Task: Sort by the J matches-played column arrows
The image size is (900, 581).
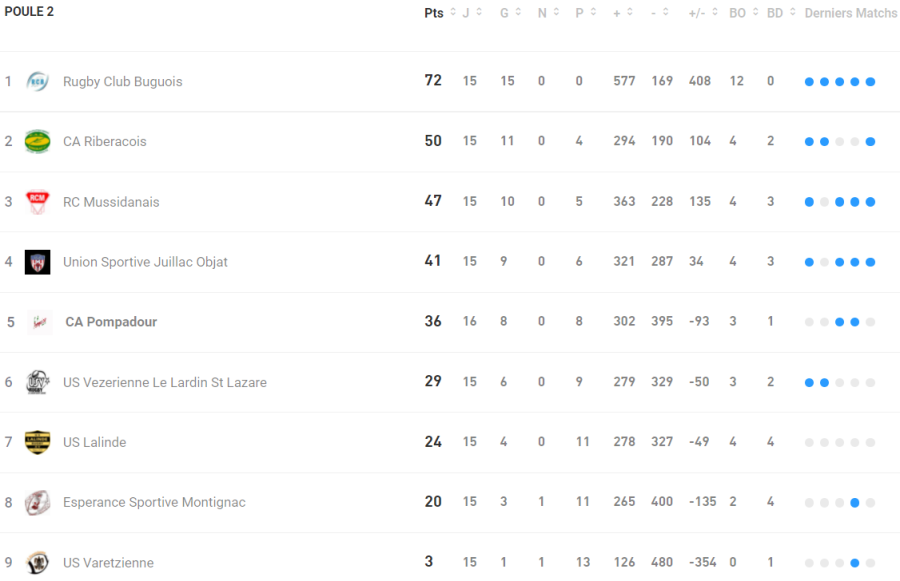Action: 479,13
